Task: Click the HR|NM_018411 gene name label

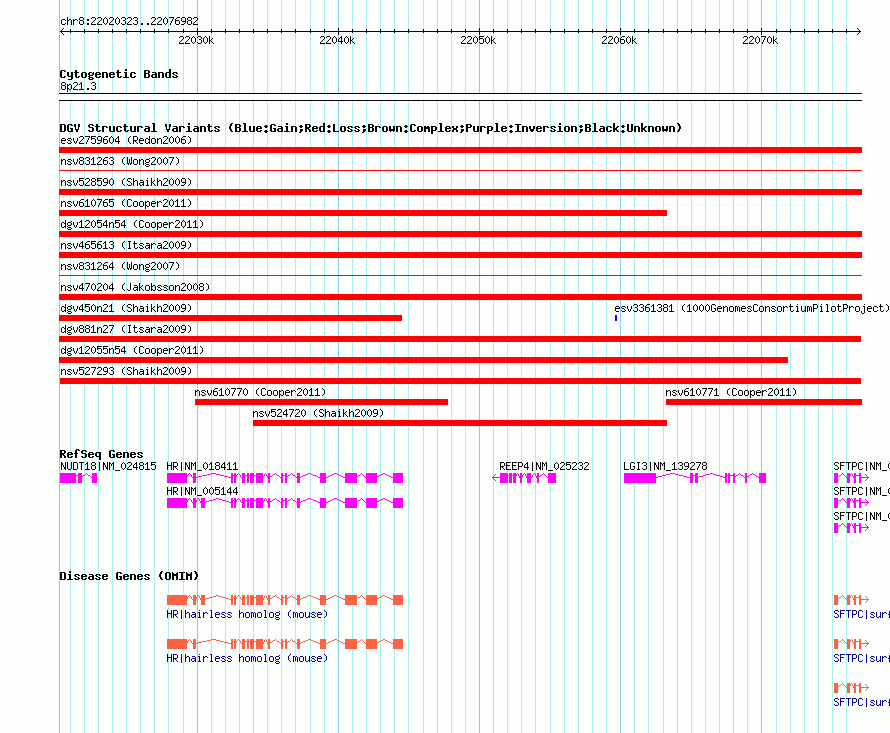Action: pyautogui.click(x=202, y=466)
